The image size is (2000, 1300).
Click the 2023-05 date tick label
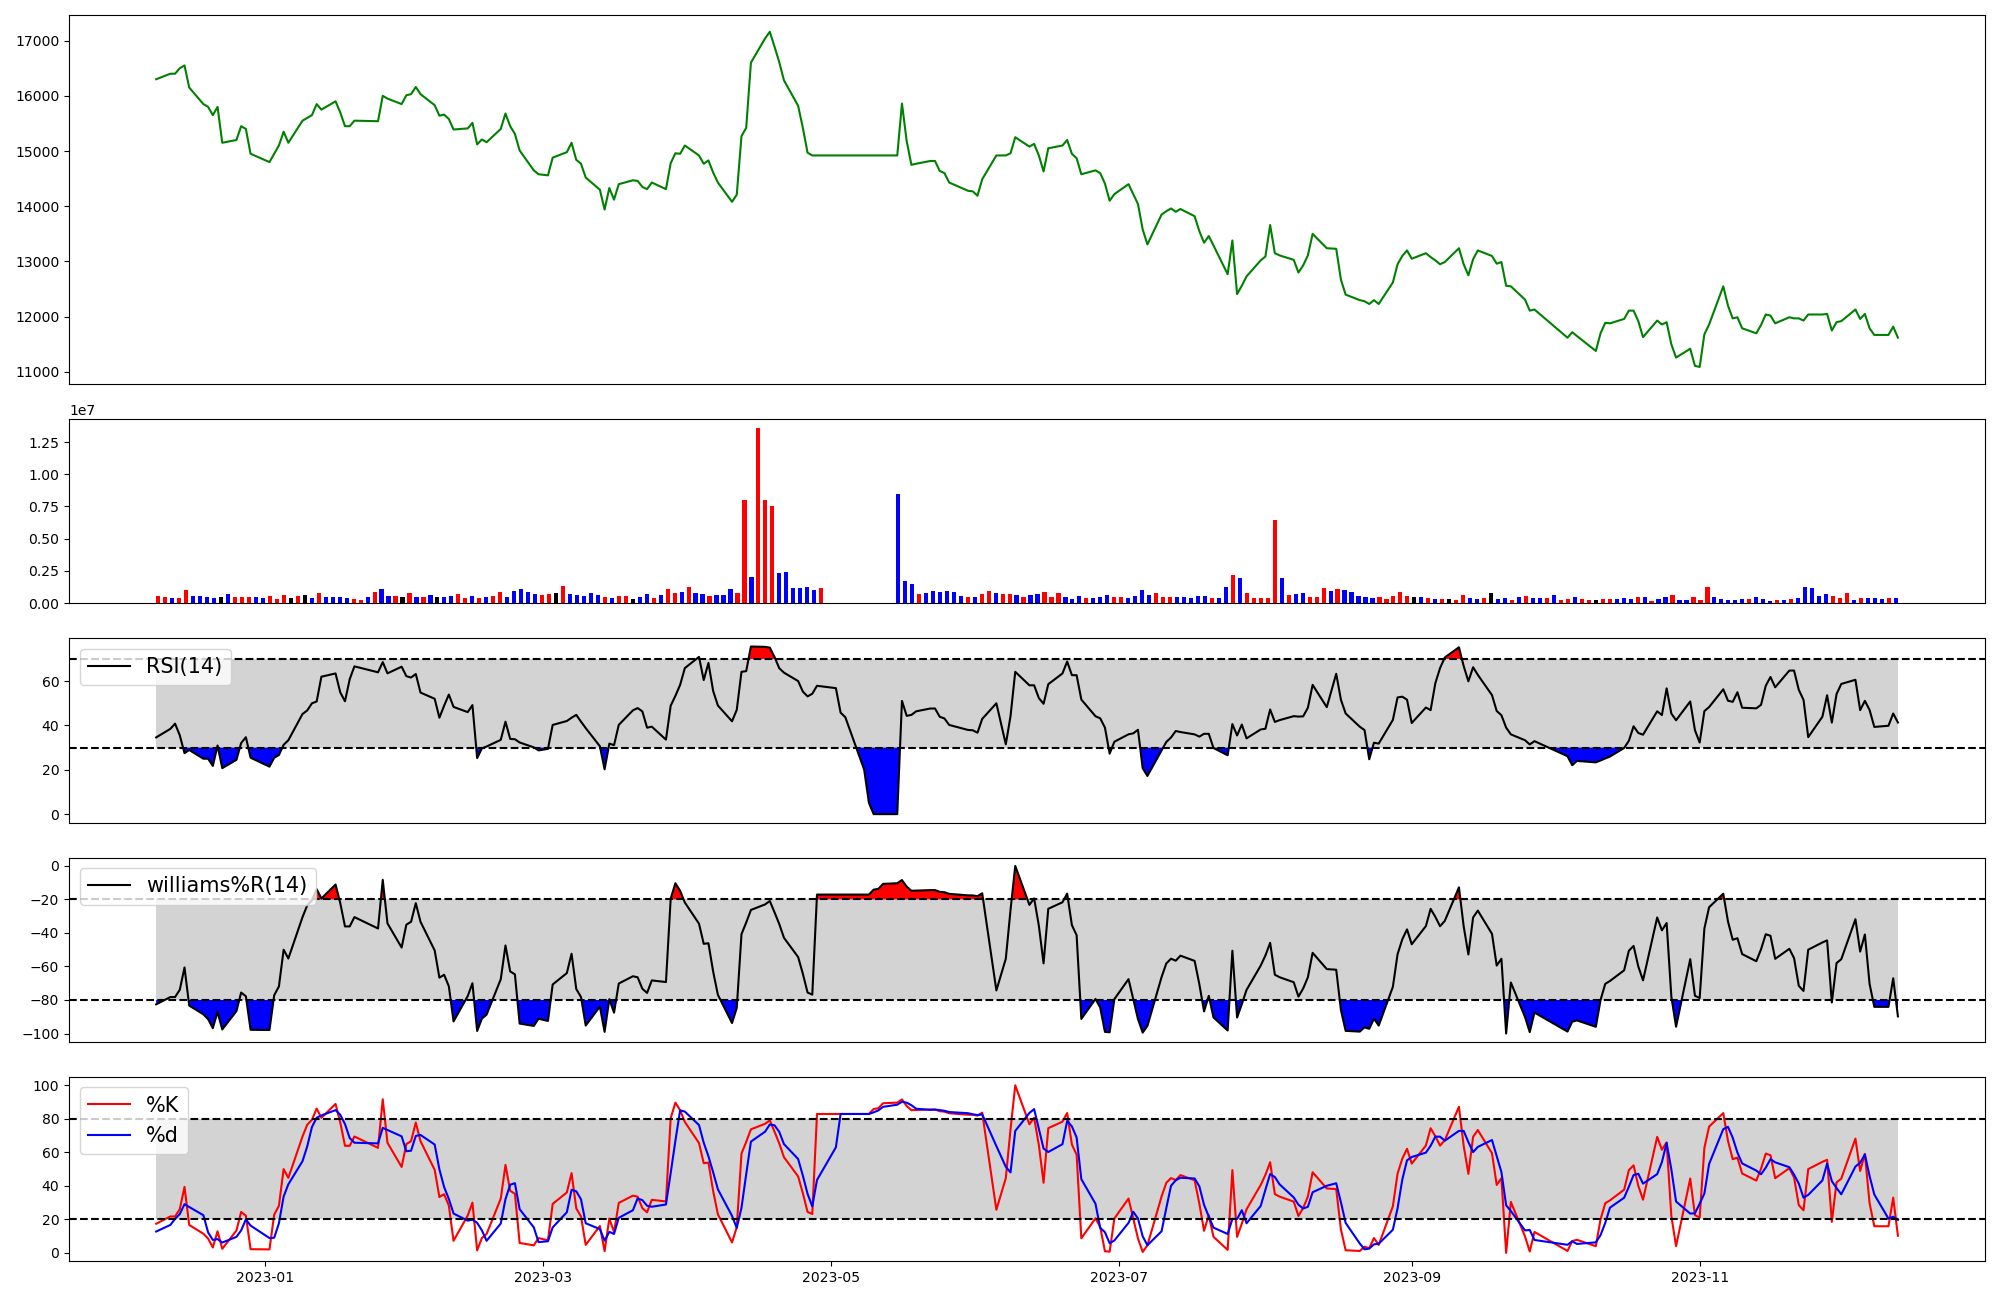(x=830, y=1277)
